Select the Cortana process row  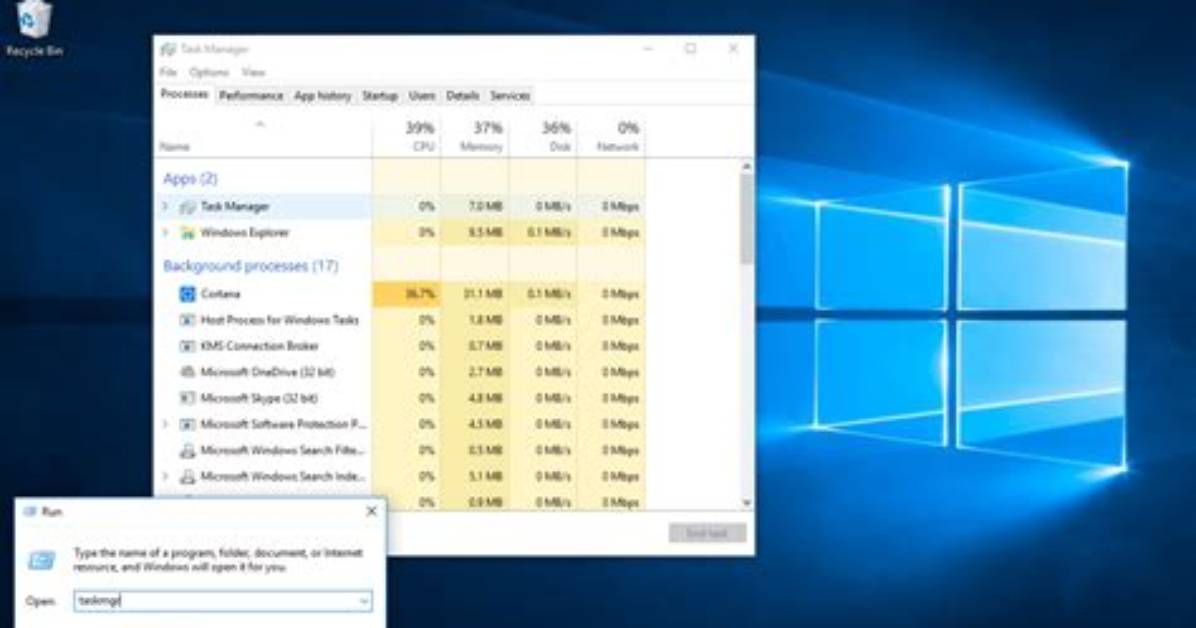point(400,294)
